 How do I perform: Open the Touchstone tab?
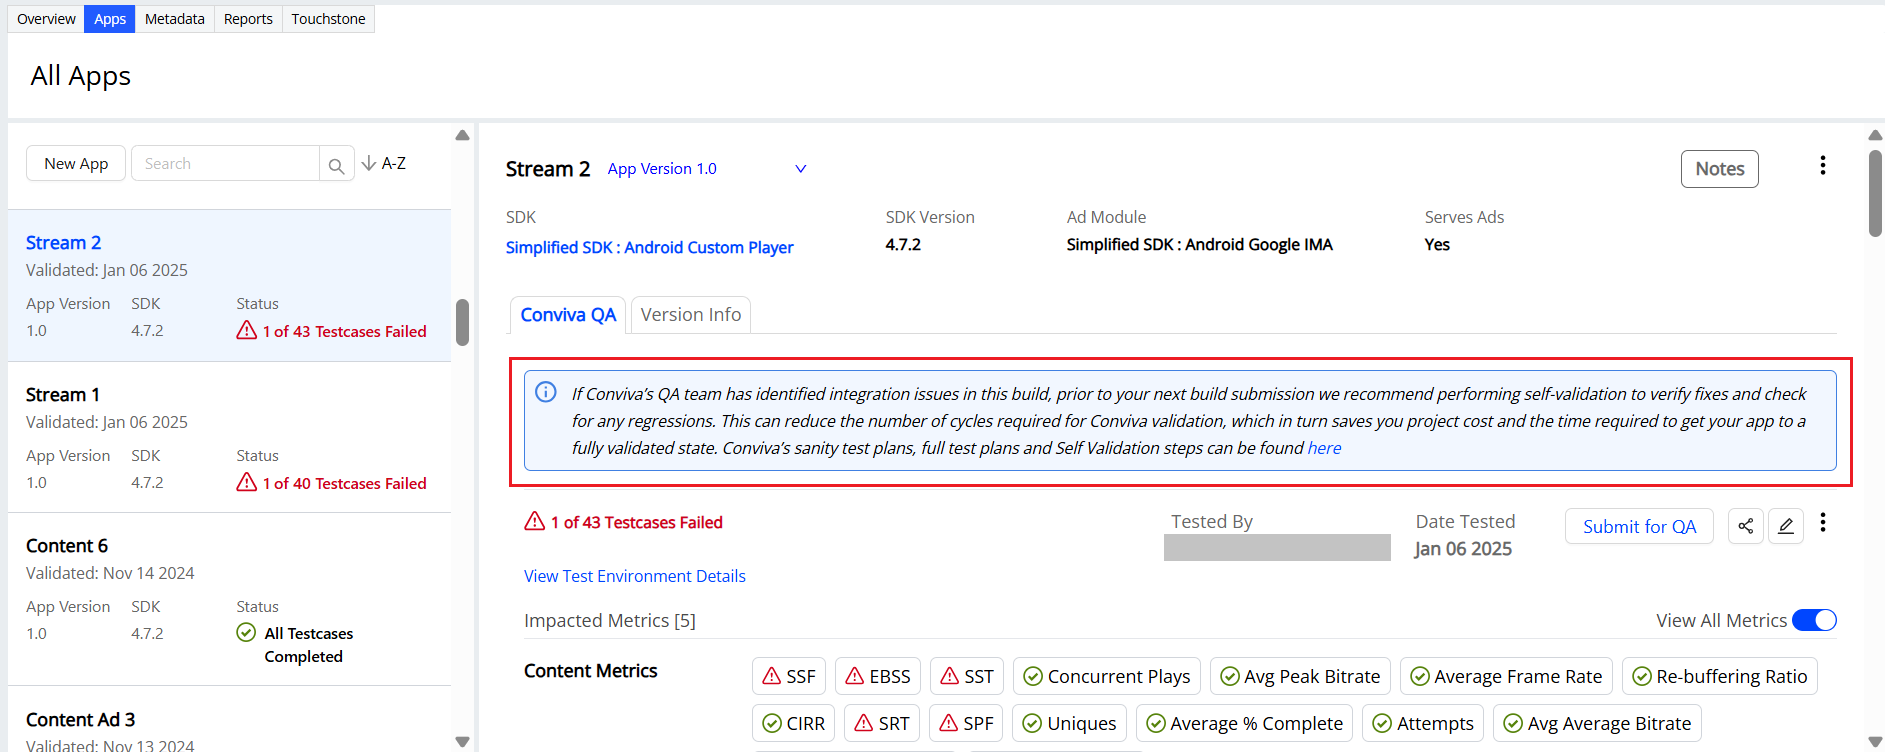tap(328, 19)
